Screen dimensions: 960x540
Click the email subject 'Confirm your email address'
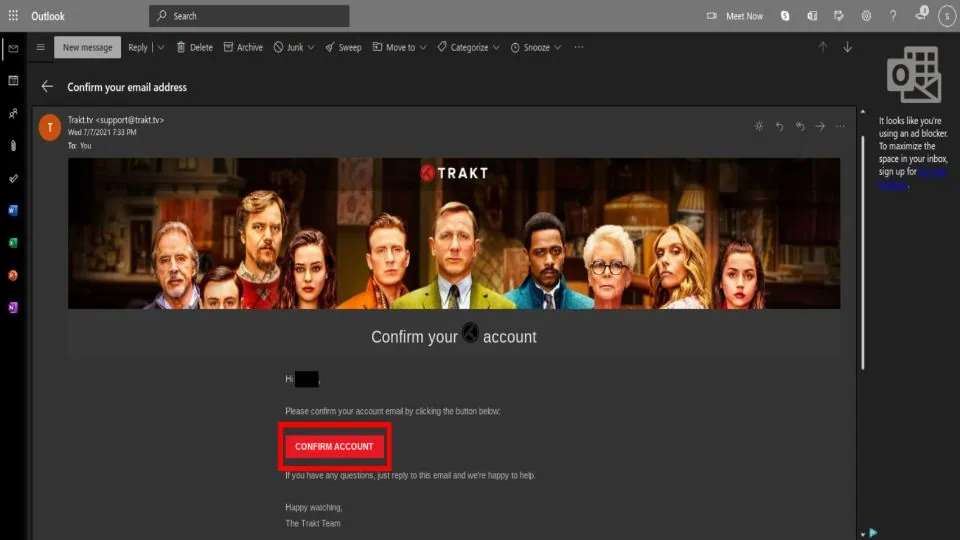127,87
